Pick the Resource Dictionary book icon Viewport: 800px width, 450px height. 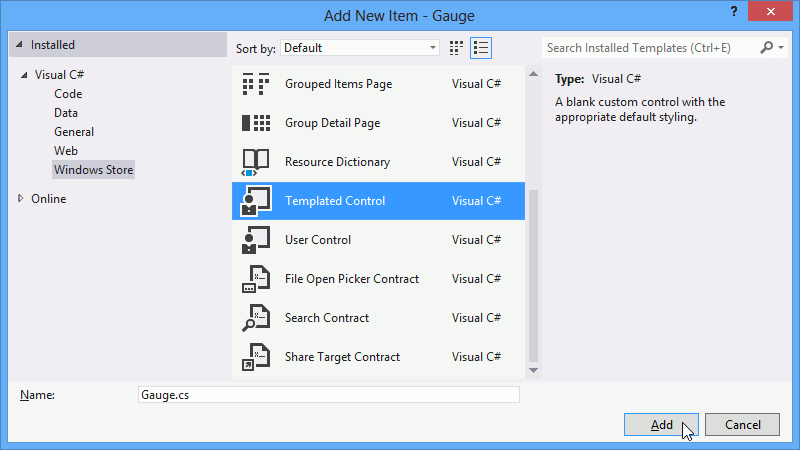click(255, 162)
